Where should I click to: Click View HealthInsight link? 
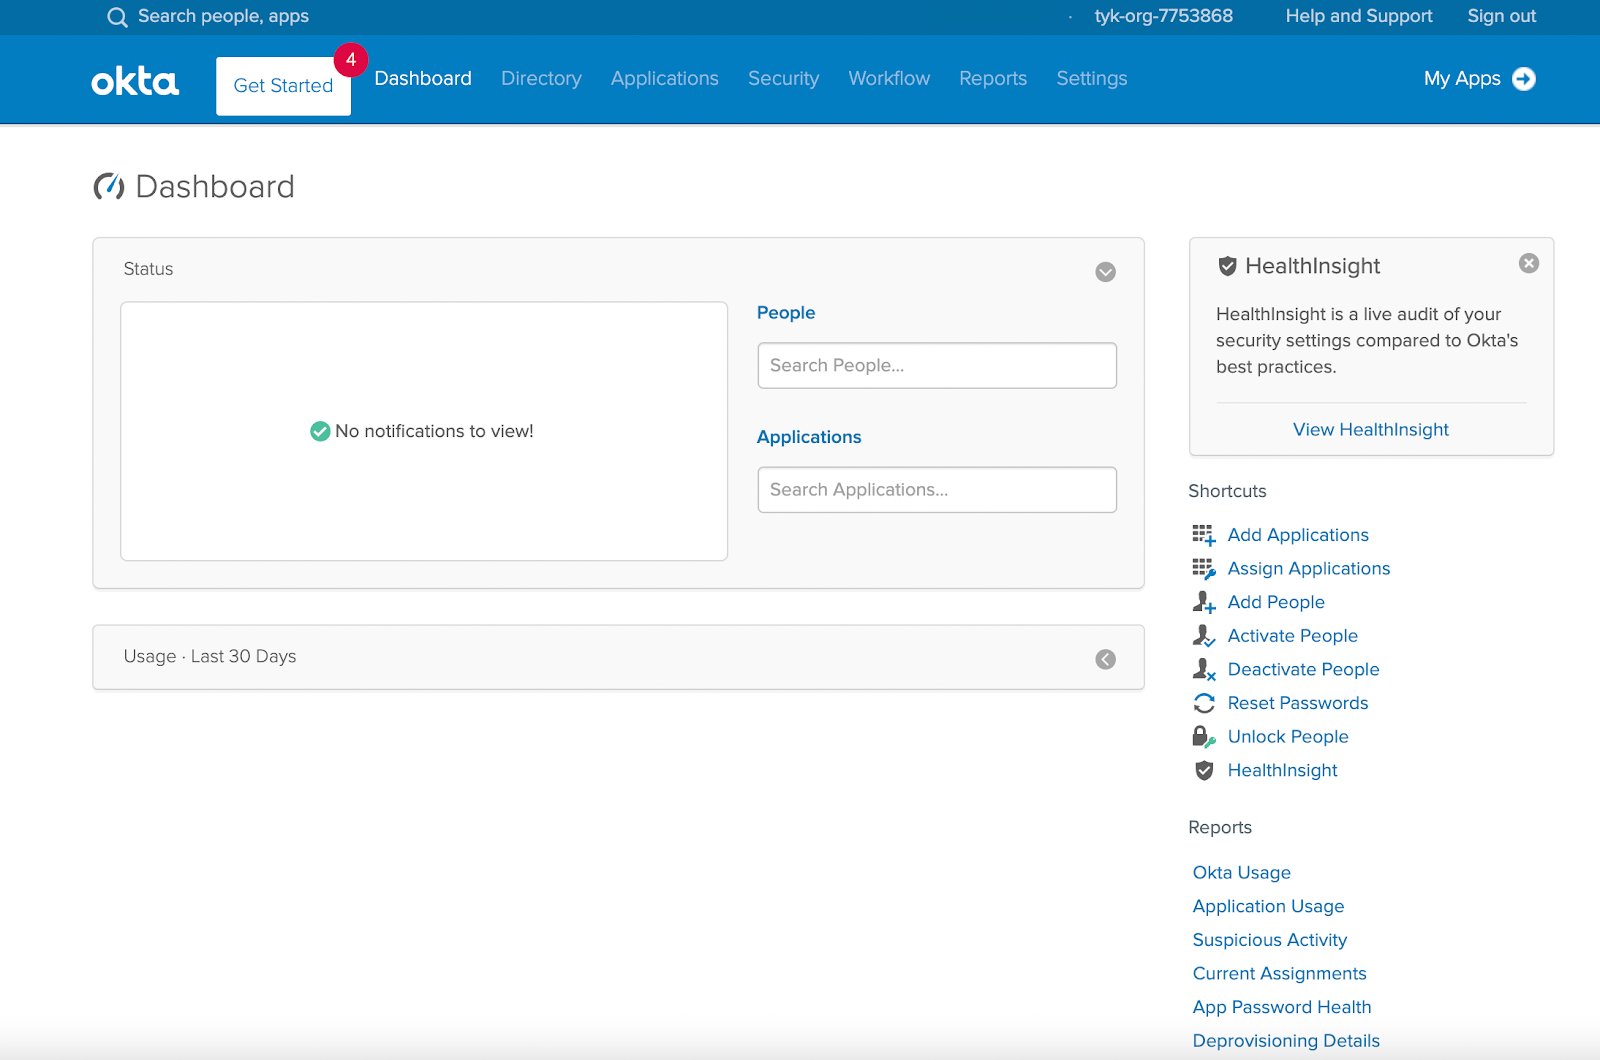tap(1370, 429)
